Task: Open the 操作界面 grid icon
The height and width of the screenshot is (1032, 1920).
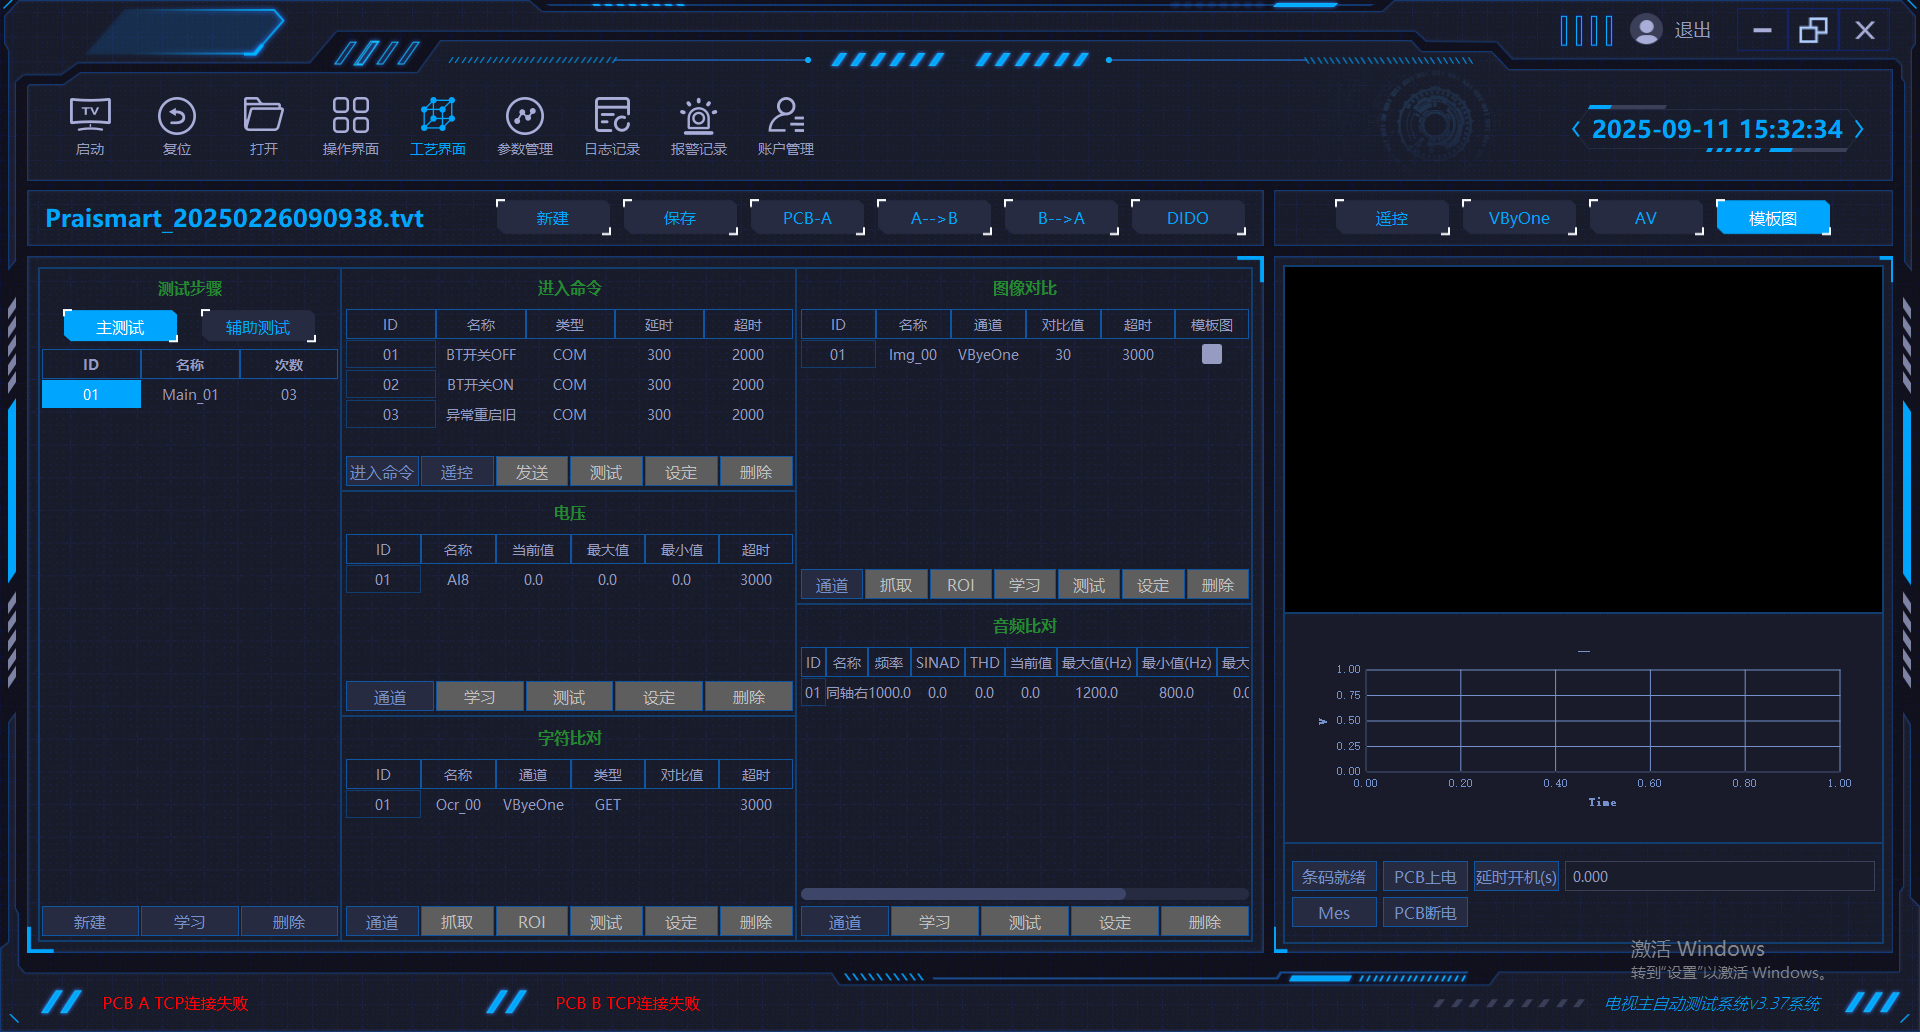Action: (x=350, y=118)
